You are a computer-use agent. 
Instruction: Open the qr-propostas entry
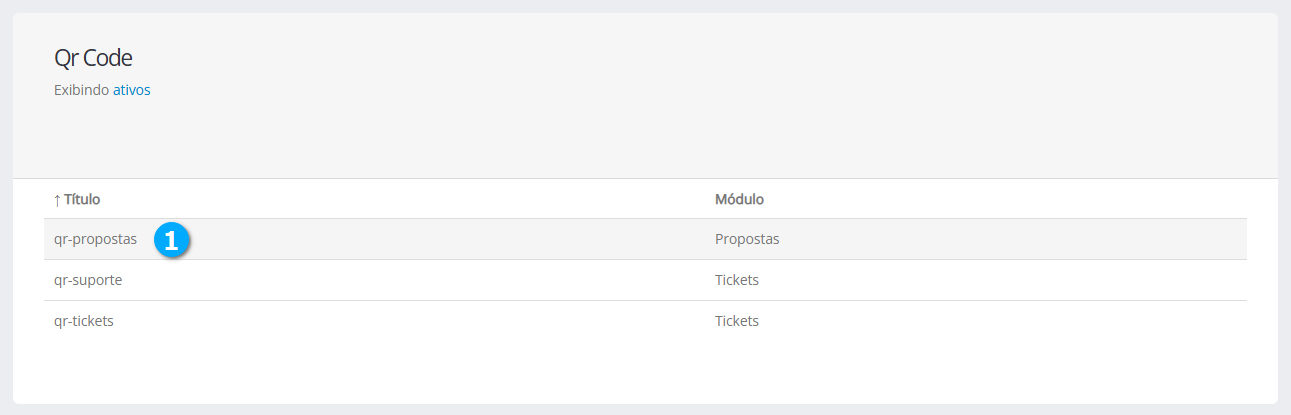95,240
